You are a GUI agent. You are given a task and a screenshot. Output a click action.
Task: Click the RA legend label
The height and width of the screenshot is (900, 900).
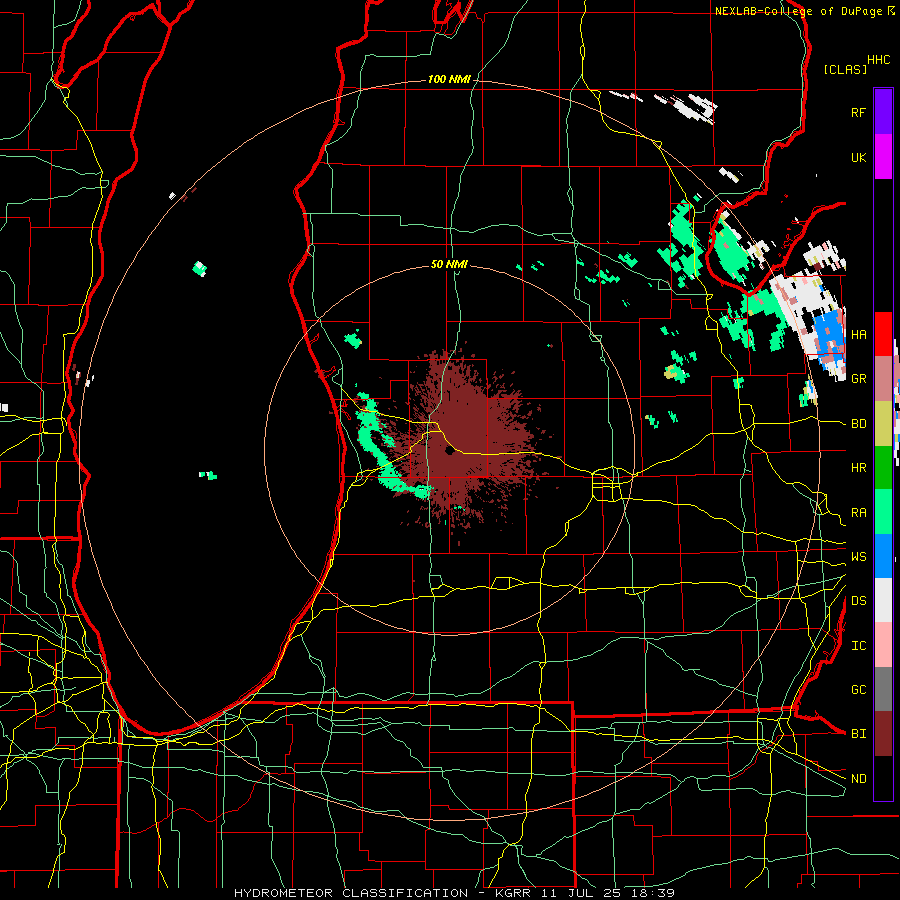pyautogui.click(x=858, y=513)
